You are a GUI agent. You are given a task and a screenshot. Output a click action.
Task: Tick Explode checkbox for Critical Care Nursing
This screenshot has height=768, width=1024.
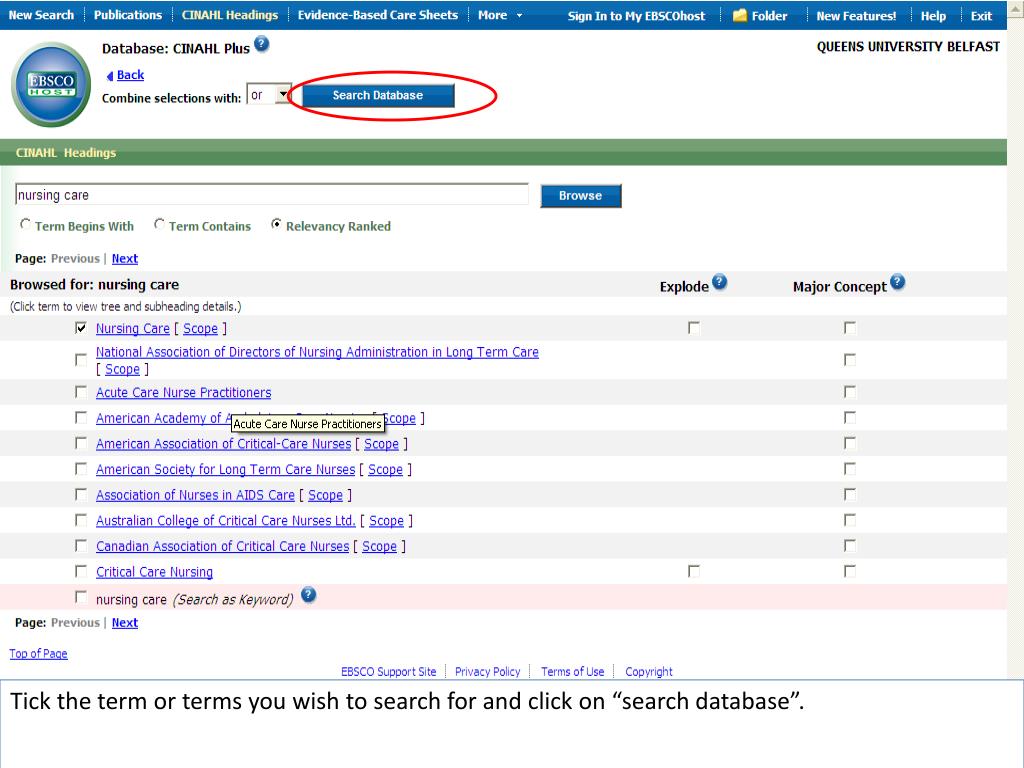(694, 571)
